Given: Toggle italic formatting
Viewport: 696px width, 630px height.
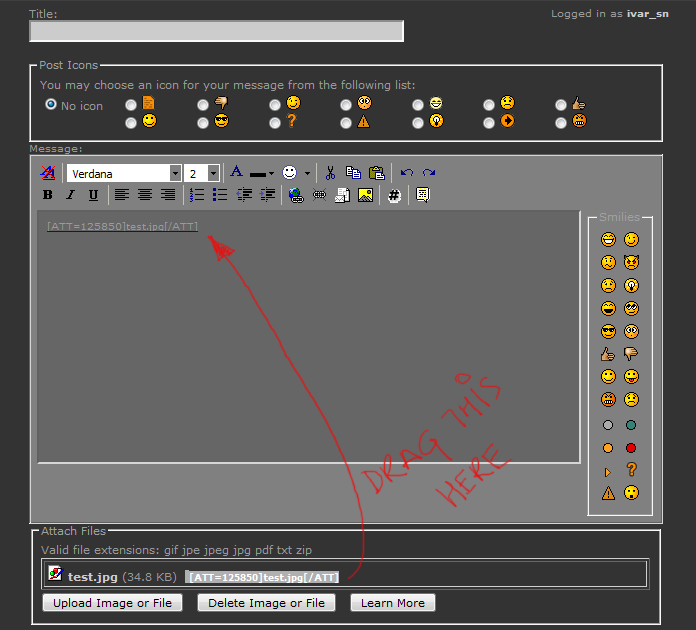Looking at the screenshot, I should pos(70,195).
